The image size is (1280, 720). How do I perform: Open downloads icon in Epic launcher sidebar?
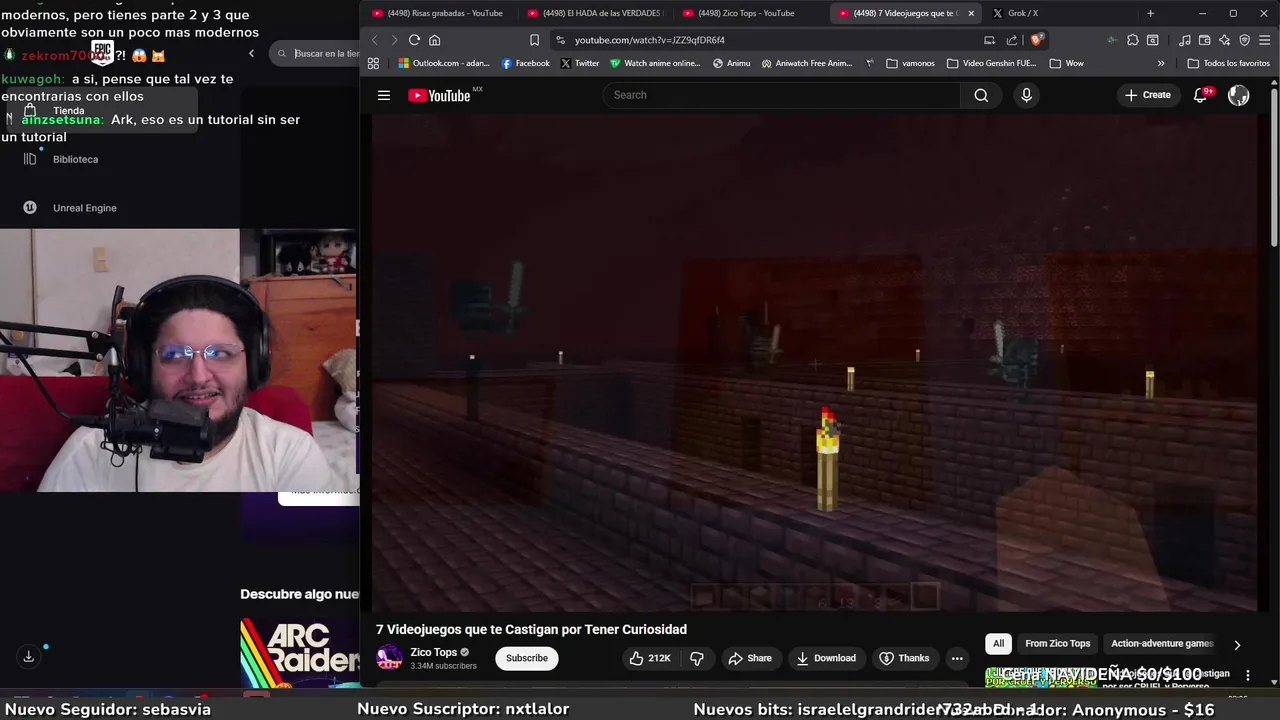(x=28, y=656)
